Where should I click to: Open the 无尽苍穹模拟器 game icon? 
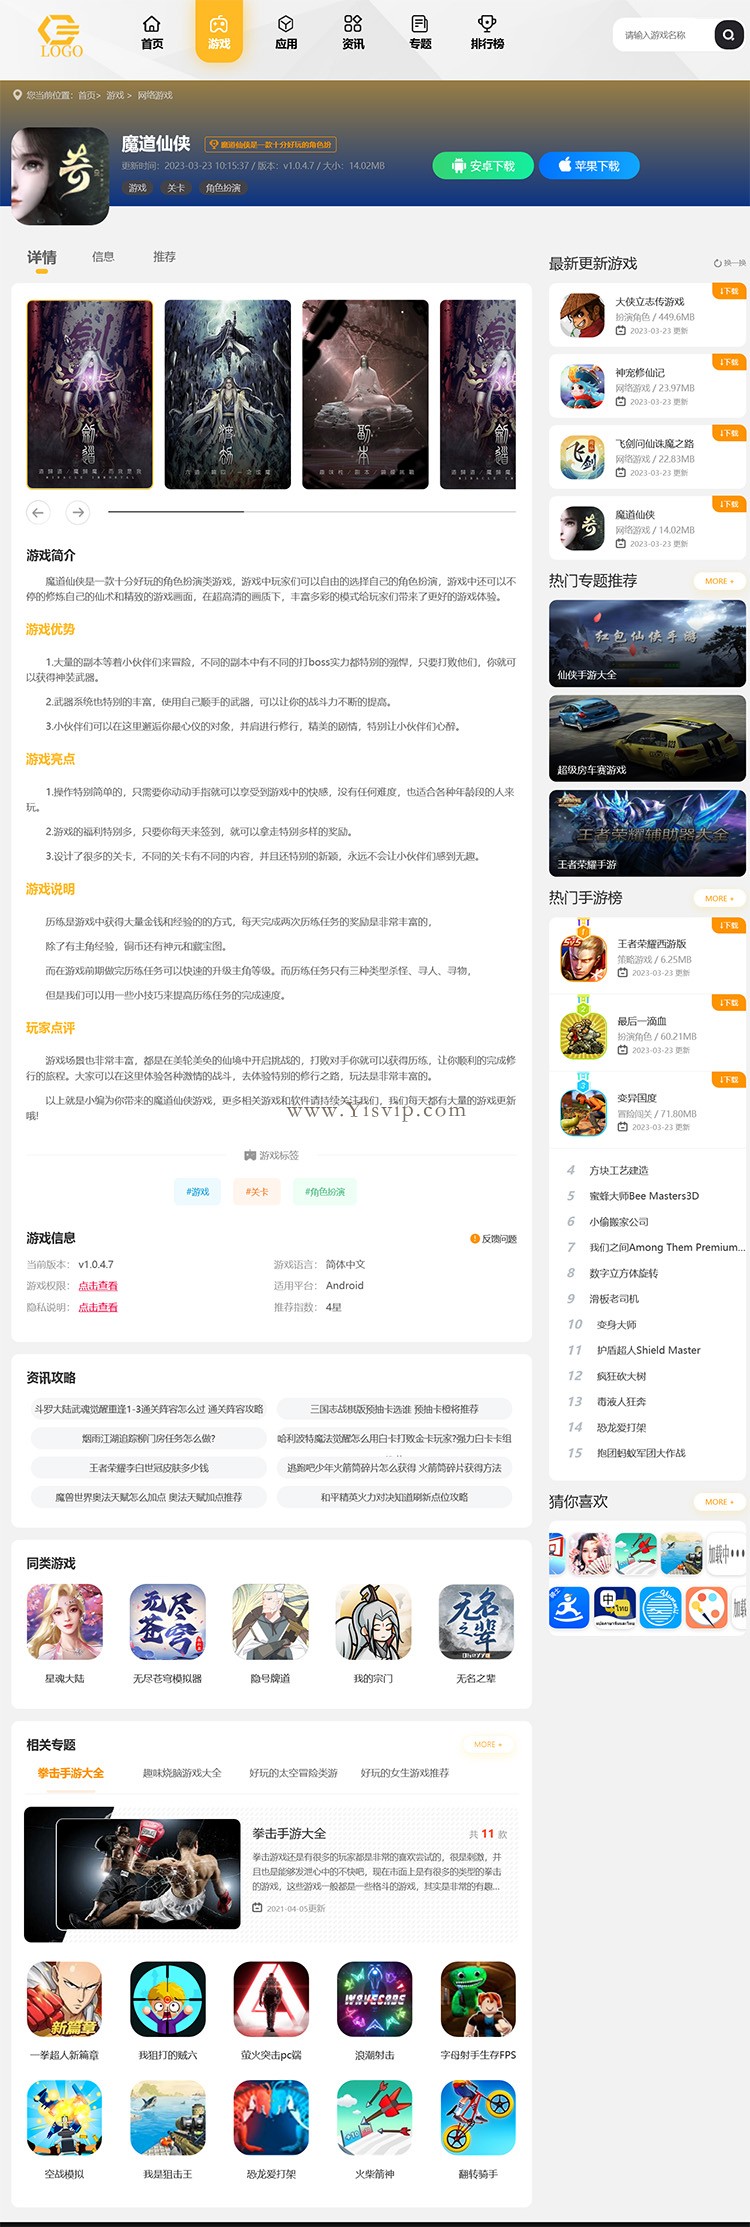click(x=168, y=1621)
